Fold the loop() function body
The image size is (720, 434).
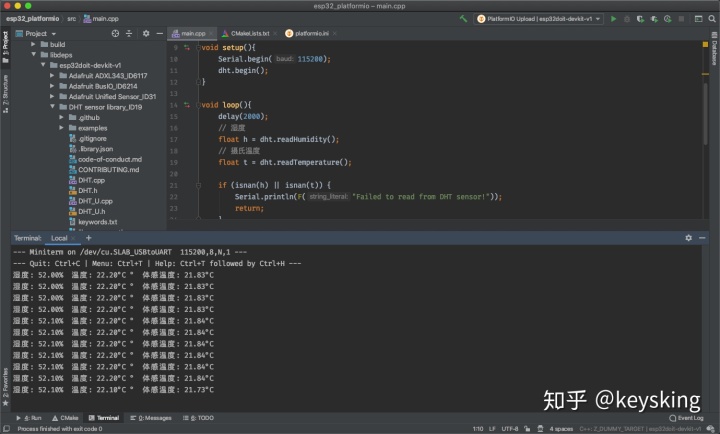pyautogui.click(x=198, y=105)
